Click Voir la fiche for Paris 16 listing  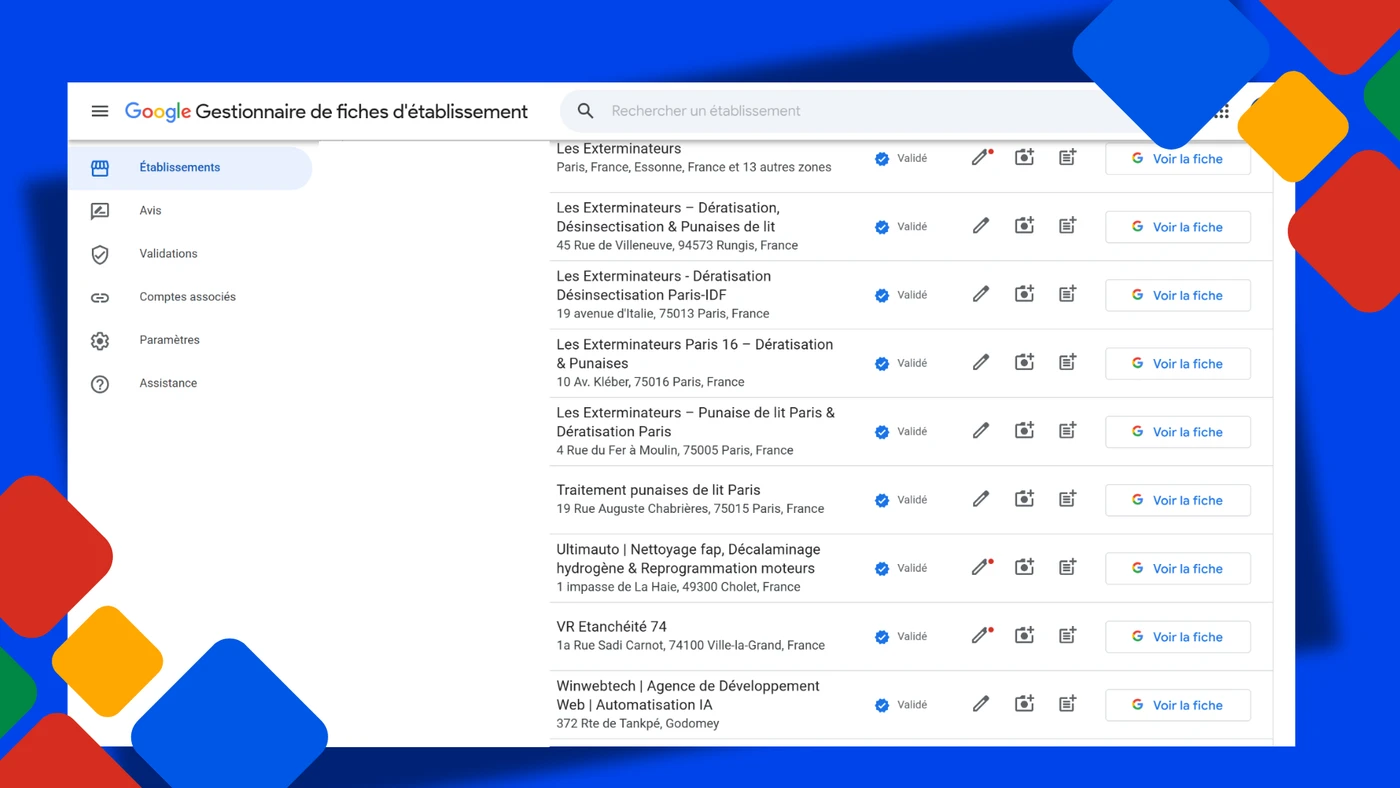pyautogui.click(x=1178, y=363)
